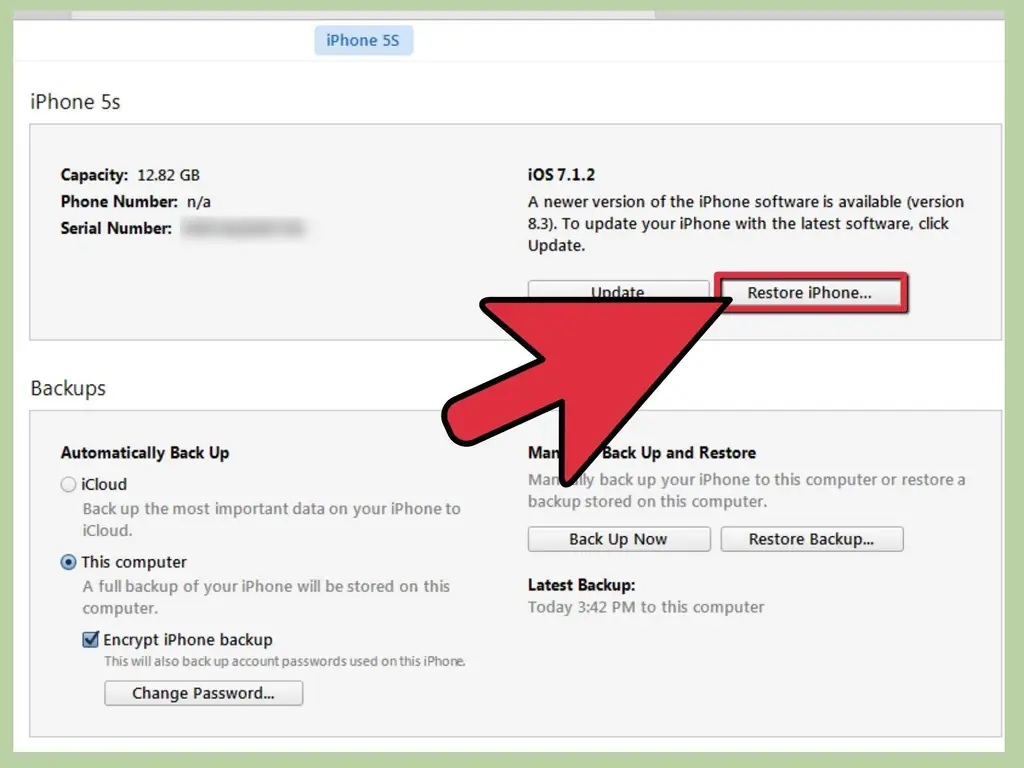Uncheck Encrypt iPhone backup checkbox
The height and width of the screenshot is (768, 1024).
point(91,639)
